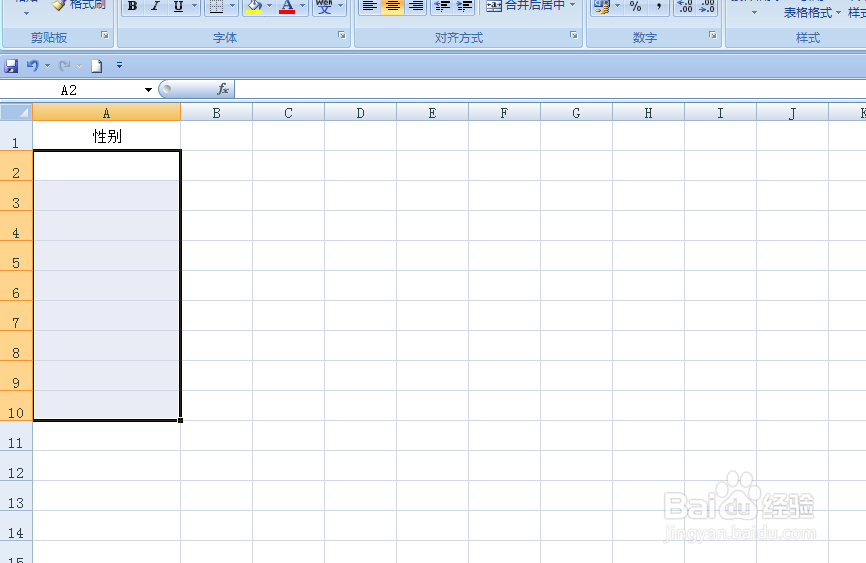The width and height of the screenshot is (866, 563).
Task: Apply accounting number format icon
Action: tap(602, 7)
